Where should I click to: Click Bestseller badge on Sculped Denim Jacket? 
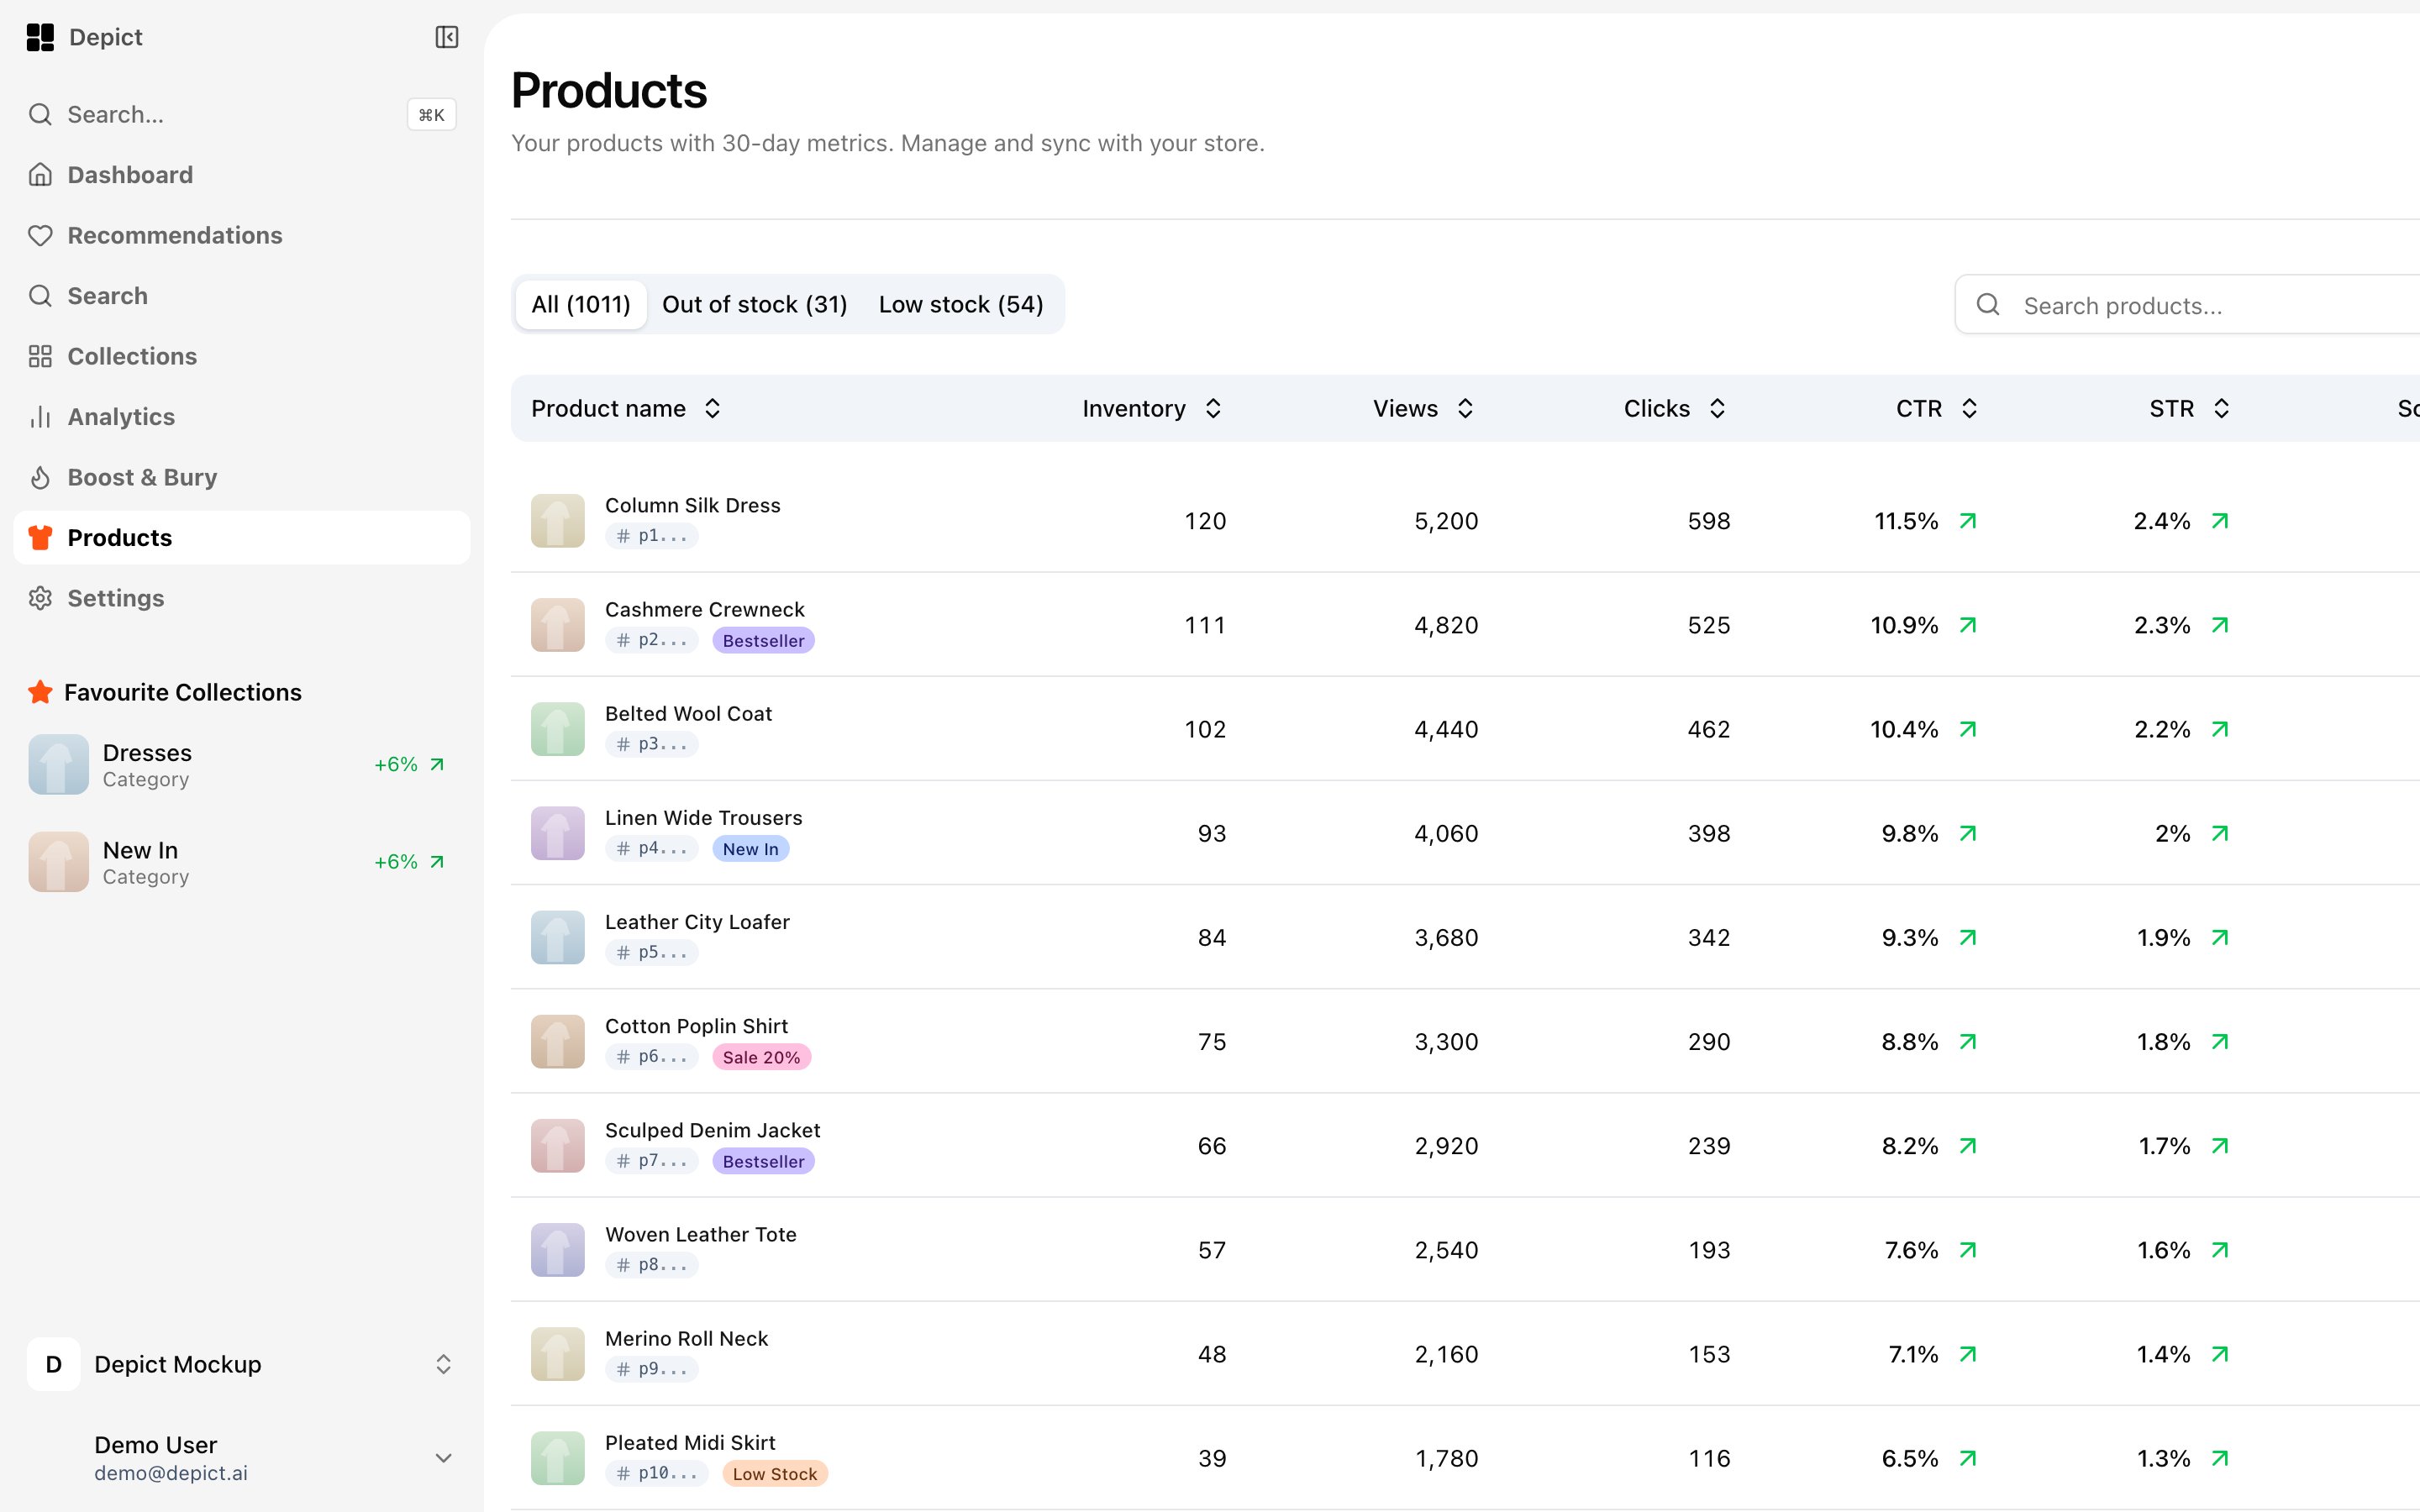tap(763, 1161)
